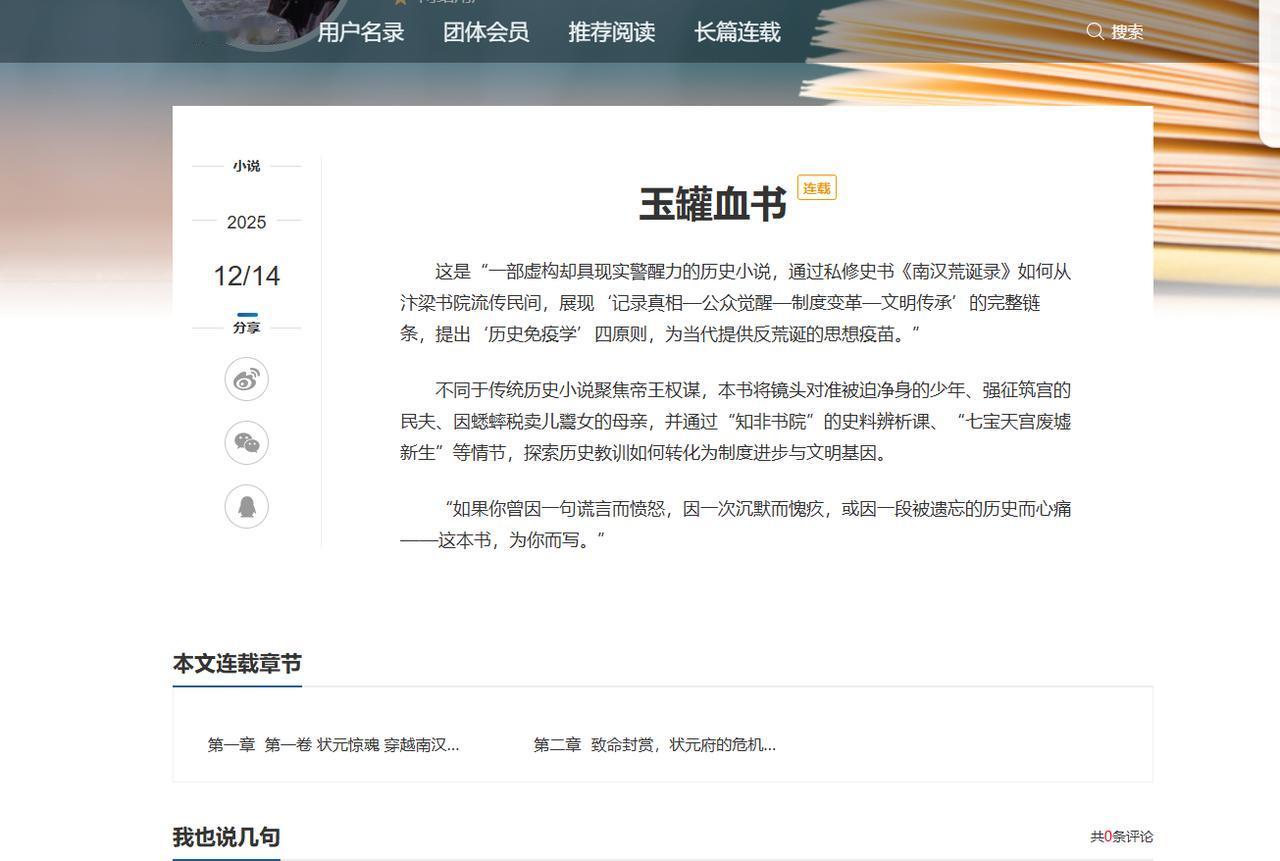The width and height of the screenshot is (1280, 861).
Task: Click the novel title 玉罐血书
Action: (x=712, y=201)
